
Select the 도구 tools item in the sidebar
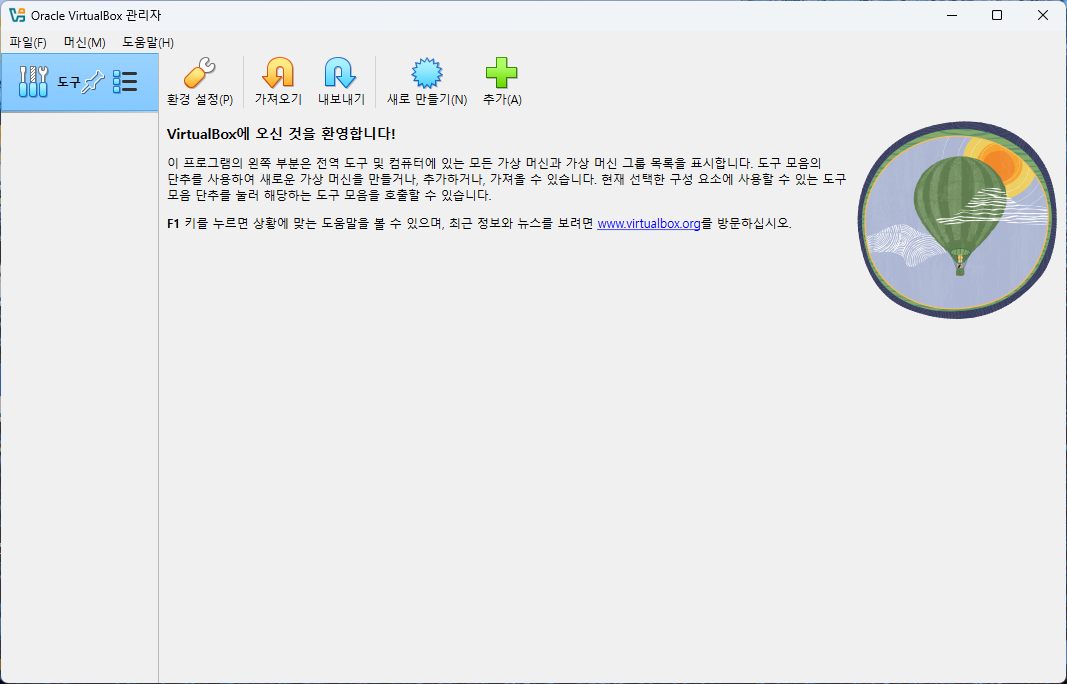point(80,82)
